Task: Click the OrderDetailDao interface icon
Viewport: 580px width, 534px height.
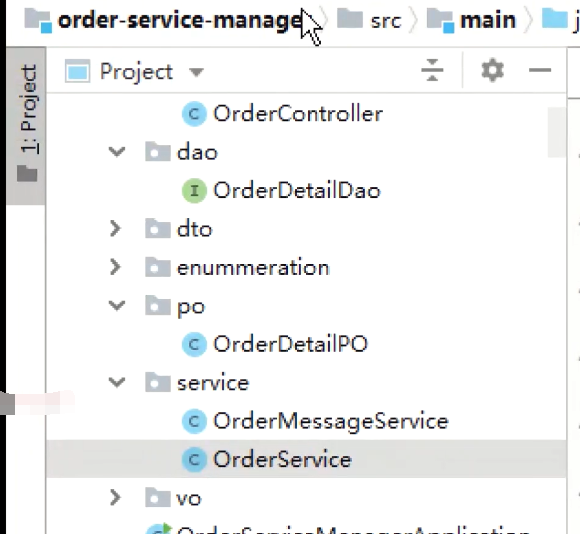Action: (x=194, y=191)
